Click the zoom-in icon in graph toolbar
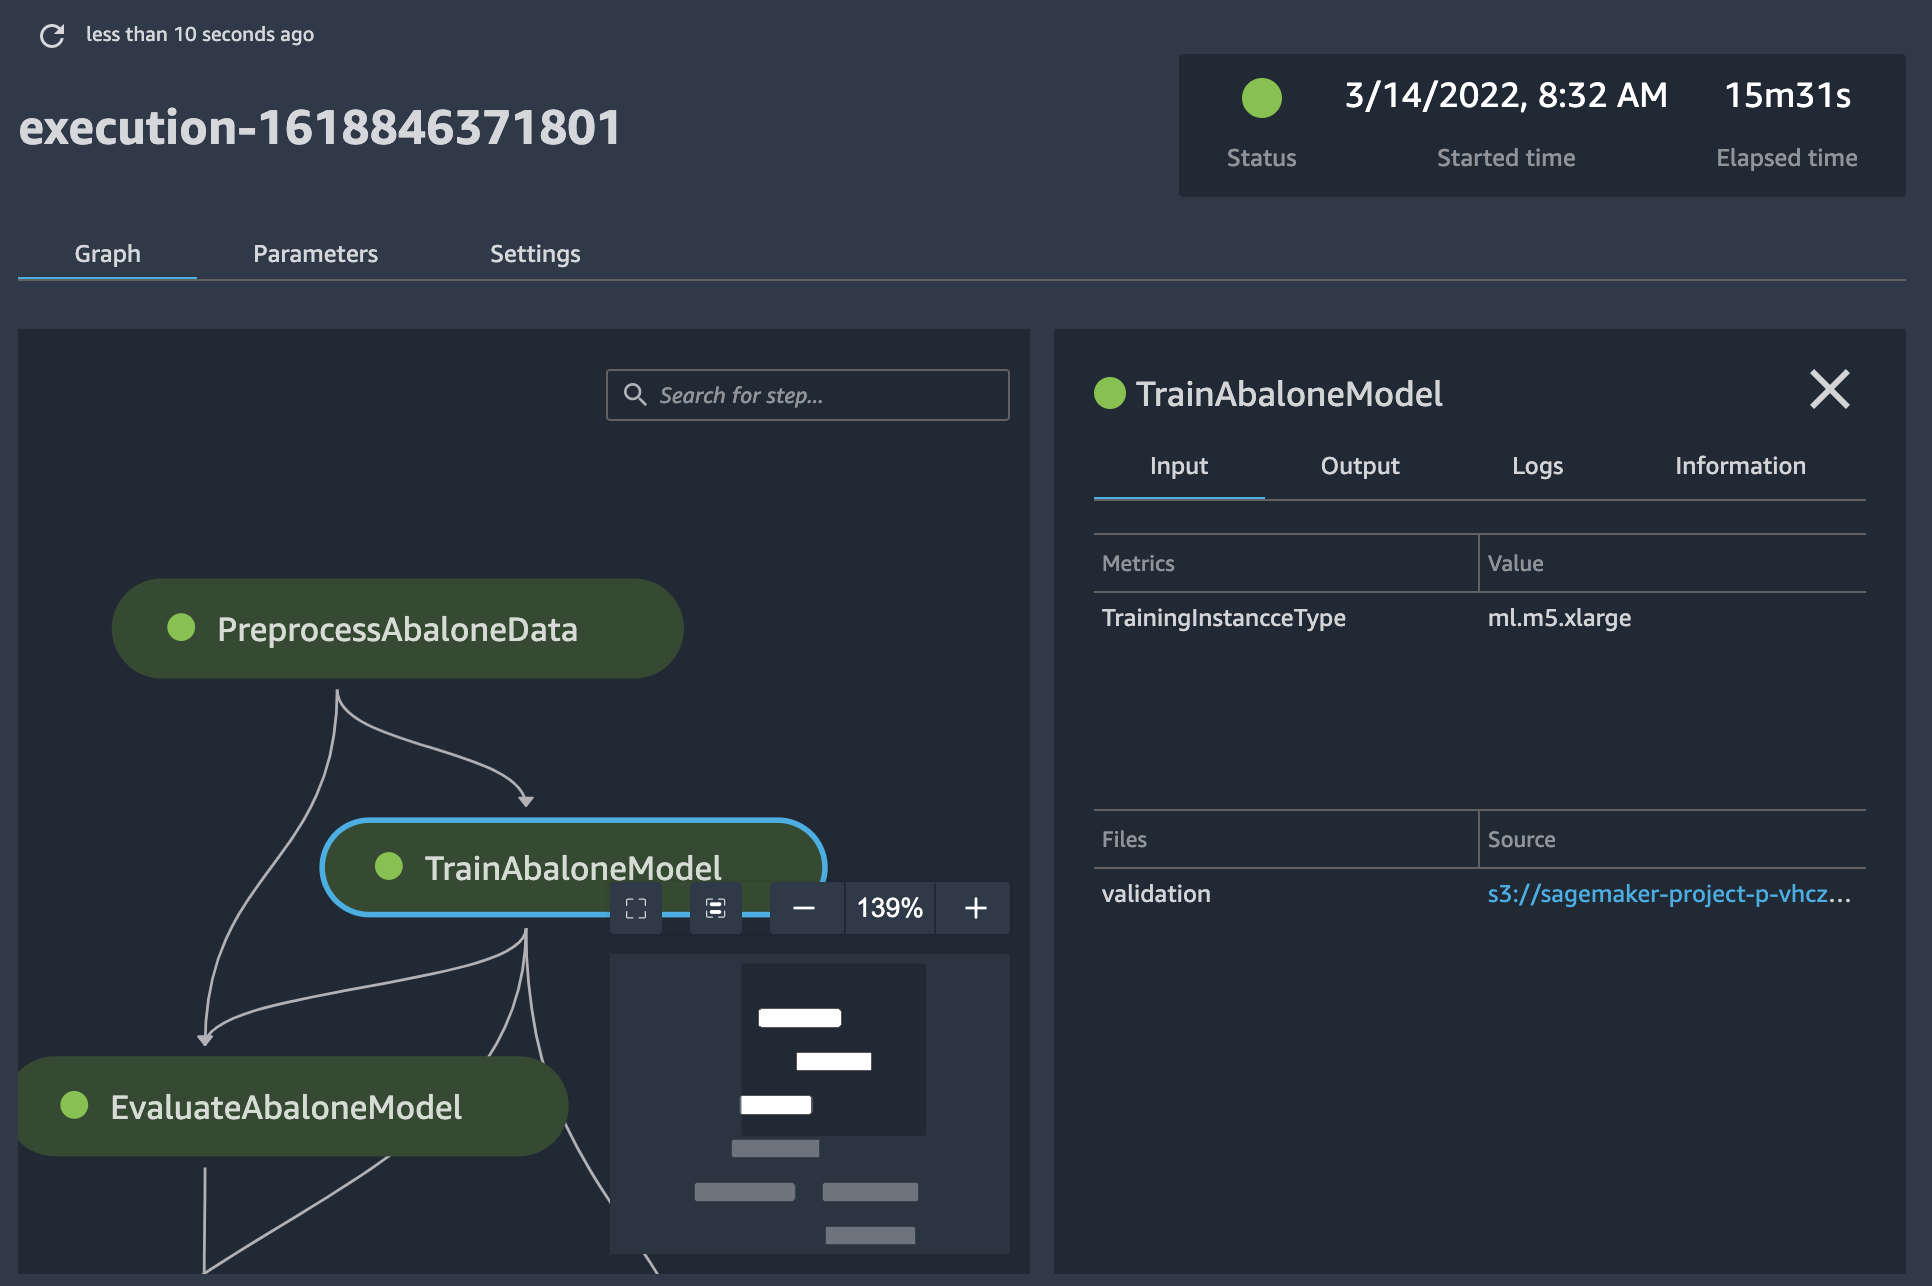 coord(975,907)
